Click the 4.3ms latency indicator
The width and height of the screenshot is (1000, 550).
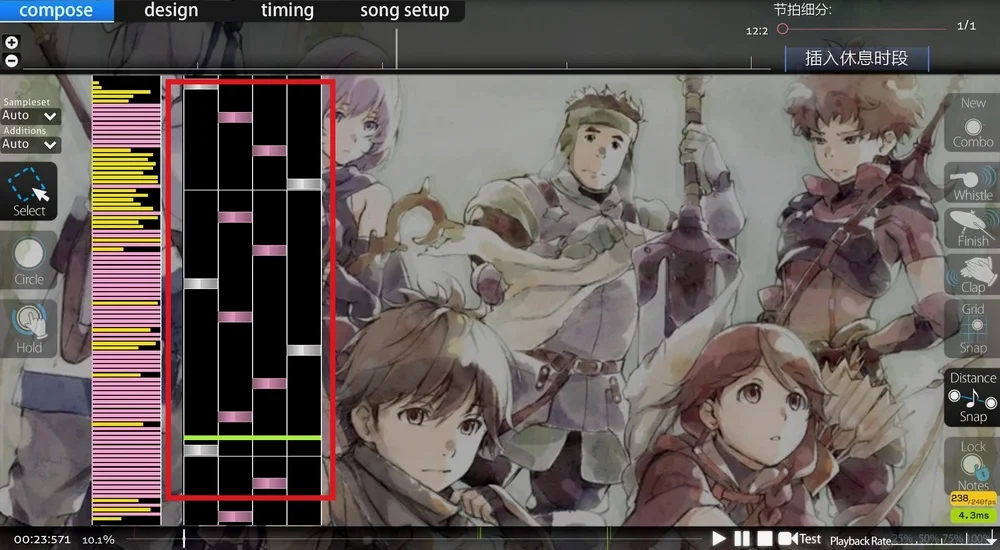973,515
